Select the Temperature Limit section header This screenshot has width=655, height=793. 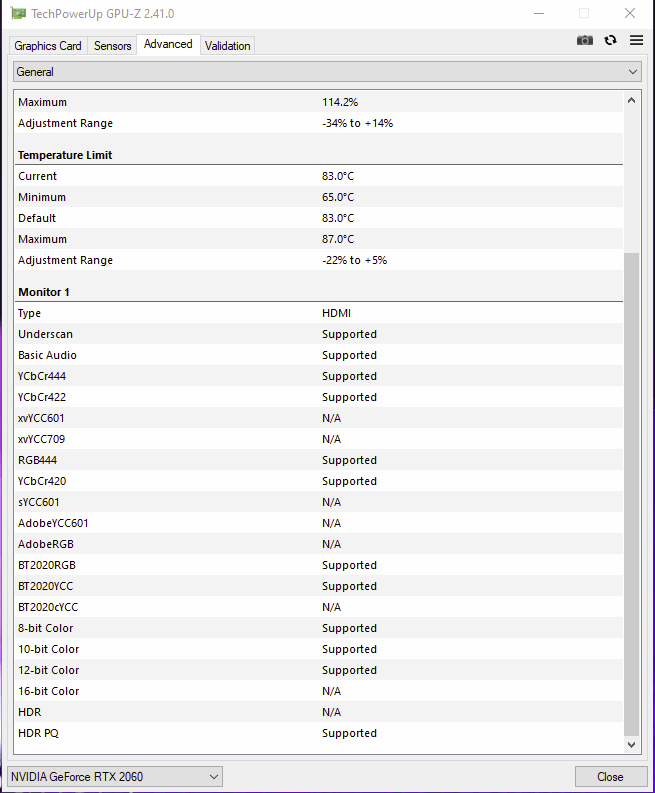(x=65, y=155)
